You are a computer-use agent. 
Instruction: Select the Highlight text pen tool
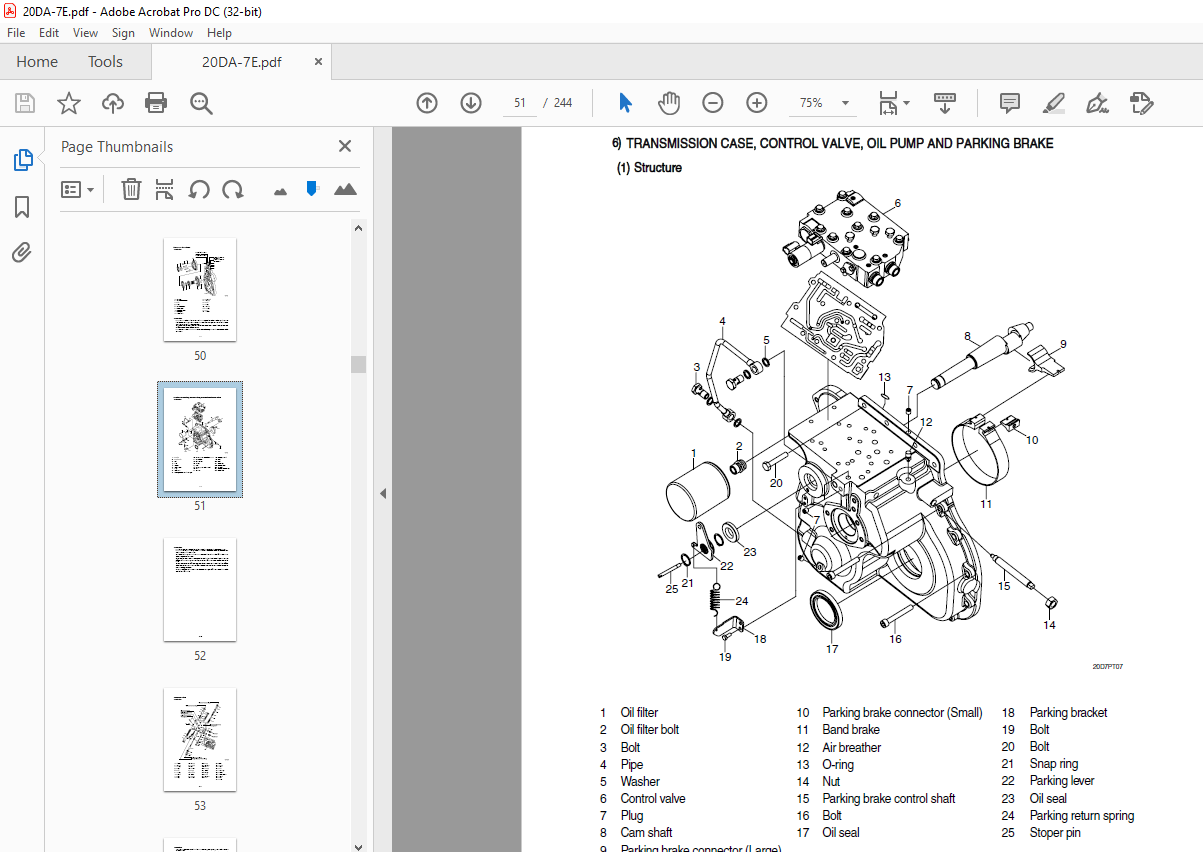tap(1054, 103)
